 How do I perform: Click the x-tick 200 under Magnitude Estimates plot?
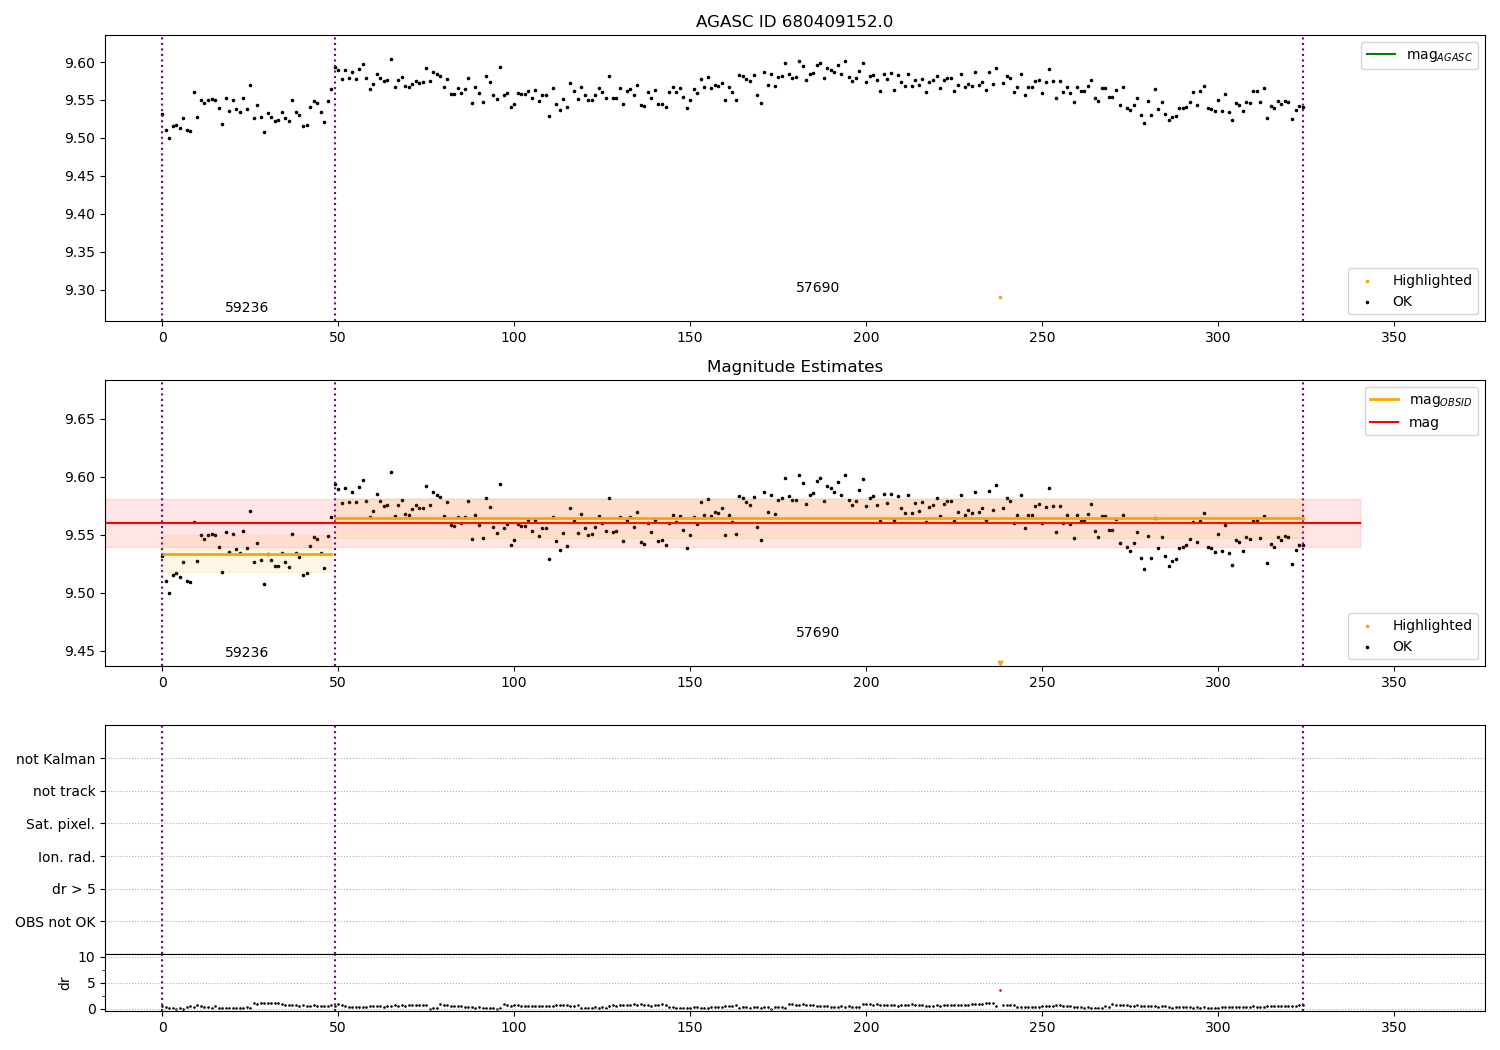coord(866,683)
